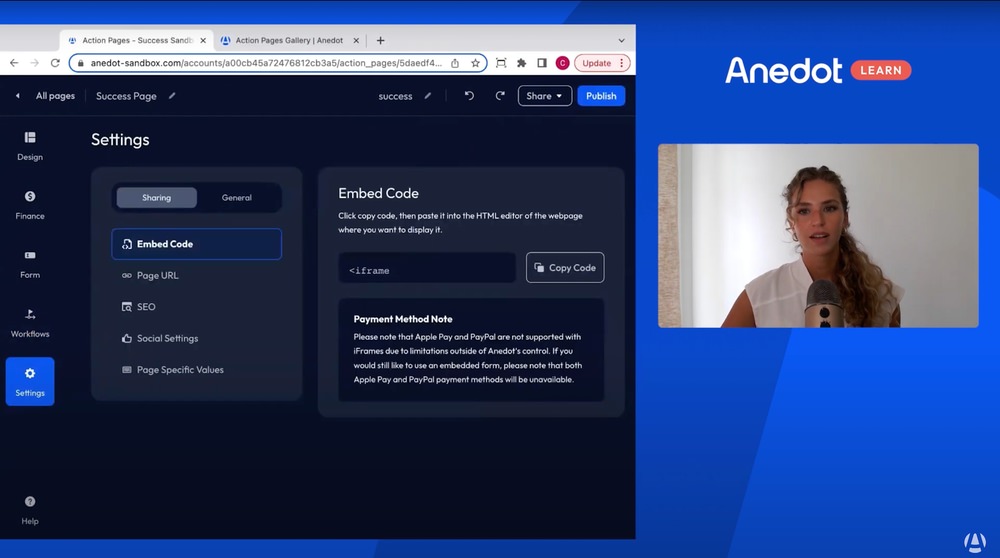The height and width of the screenshot is (558, 1000).
Task: Open Chrome tab search chevron
Action: [x=621, y=41]
